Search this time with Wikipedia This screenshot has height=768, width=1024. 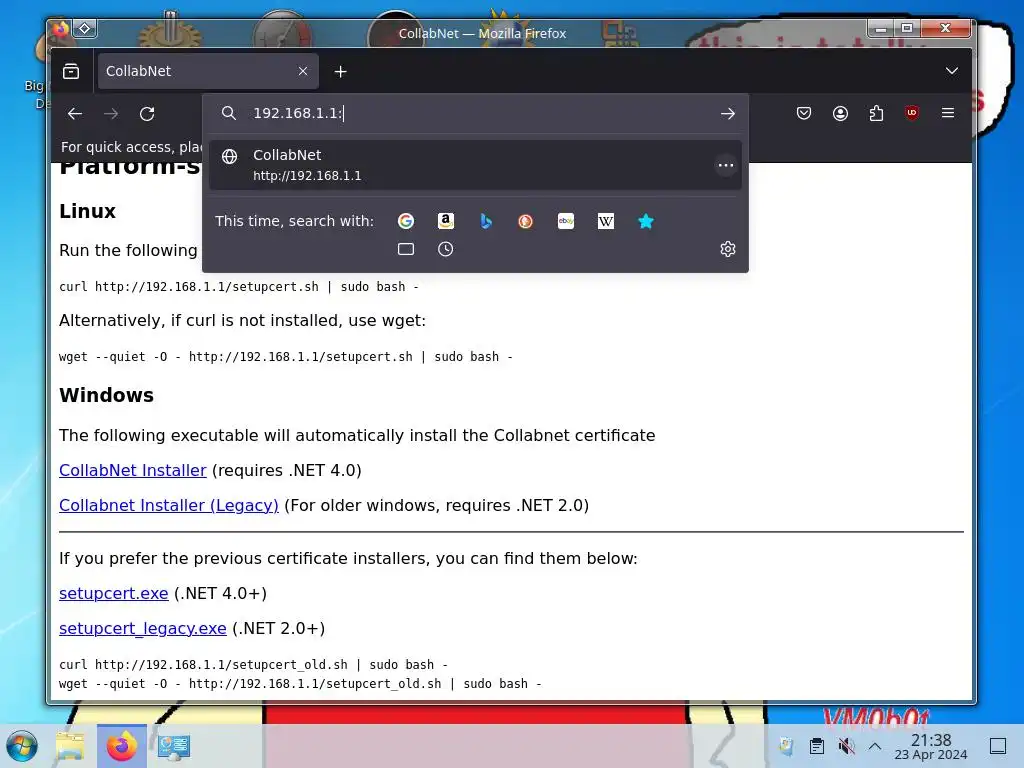pos(605,221)
